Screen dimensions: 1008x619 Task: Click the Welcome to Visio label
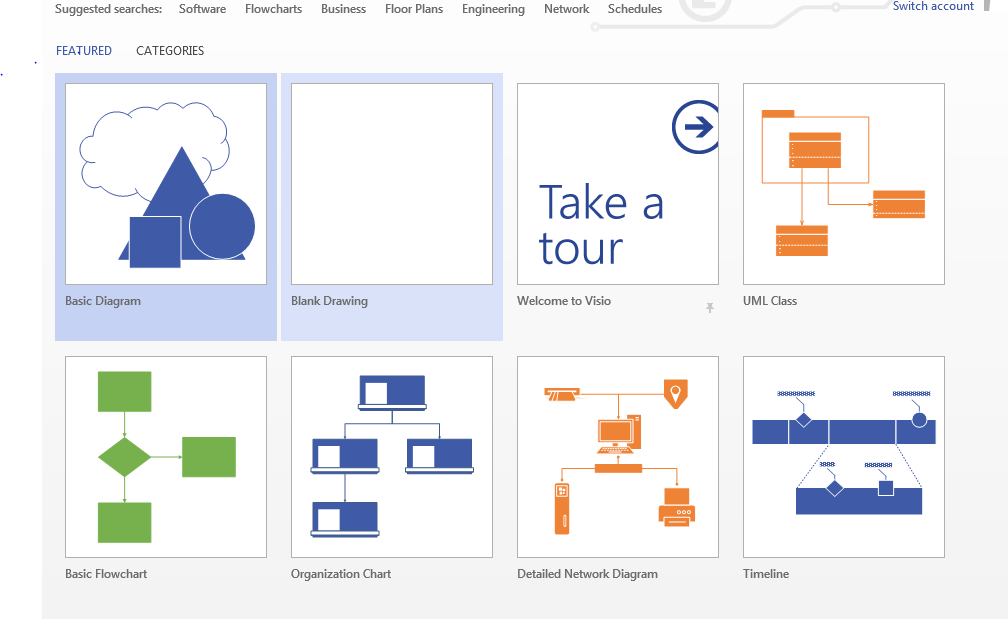click(x=564, y=301)
